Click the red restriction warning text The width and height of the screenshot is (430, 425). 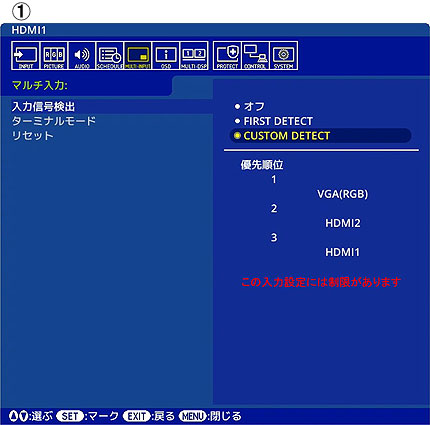(321, 282)
